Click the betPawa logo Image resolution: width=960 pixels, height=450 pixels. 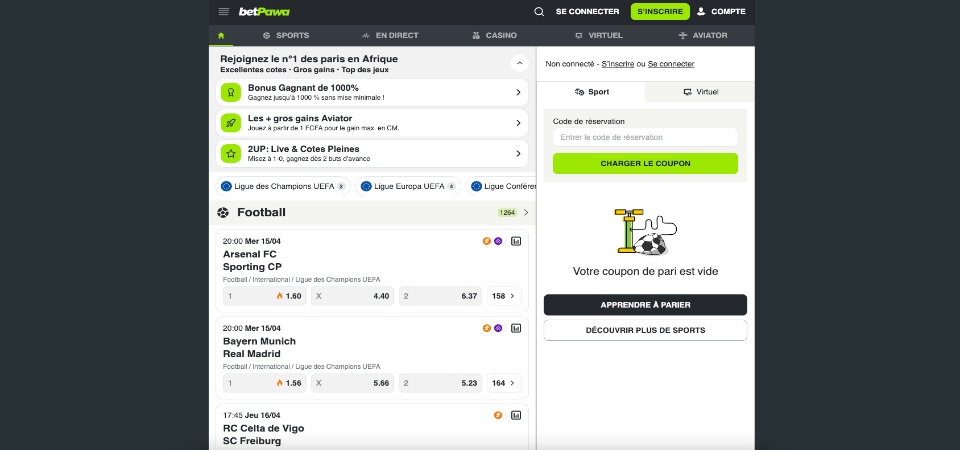(264, 12)
